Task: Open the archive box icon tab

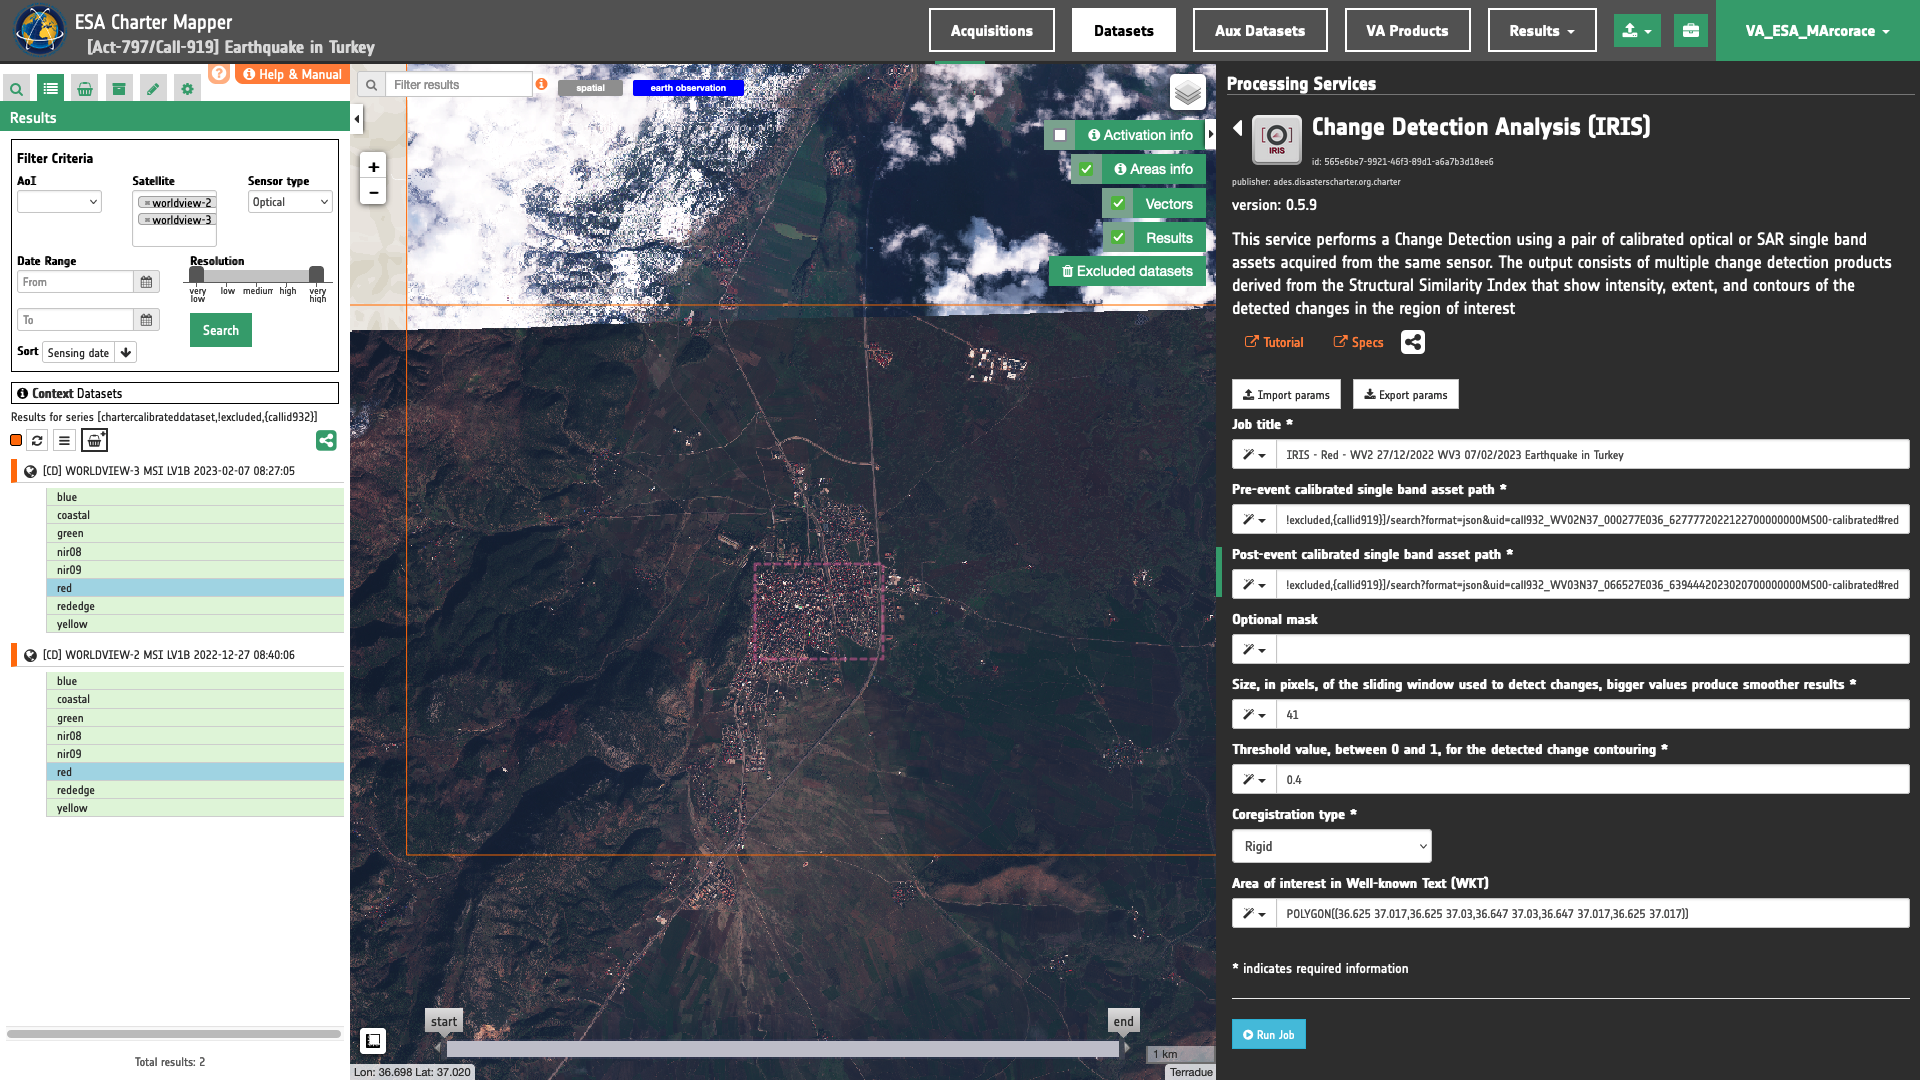Action: [119, 89]
